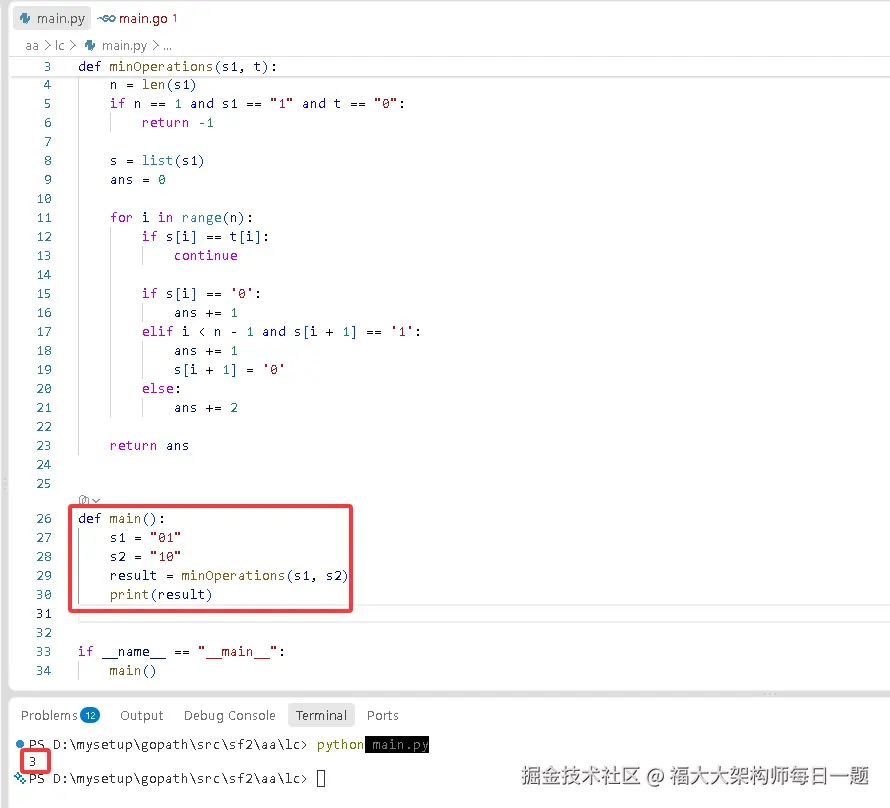Click "s[i + 1] = '0'" on line 19
The image size is (890, 808).
pyautogui.click(x=229, y=370)
